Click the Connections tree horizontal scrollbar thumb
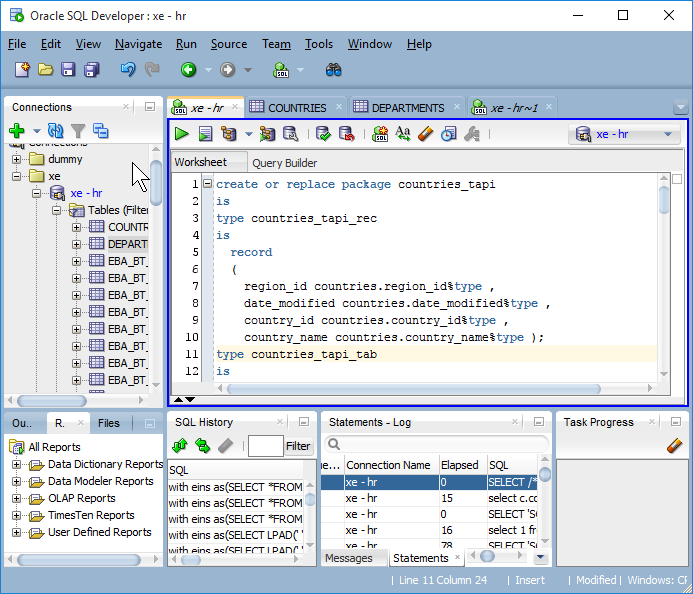This screenshot has width=693, height=594. point(52,401)
